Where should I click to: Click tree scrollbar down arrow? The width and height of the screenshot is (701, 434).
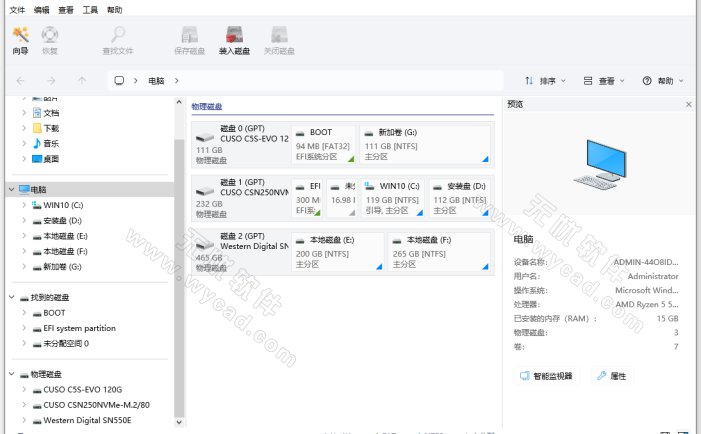coord(179,421)
